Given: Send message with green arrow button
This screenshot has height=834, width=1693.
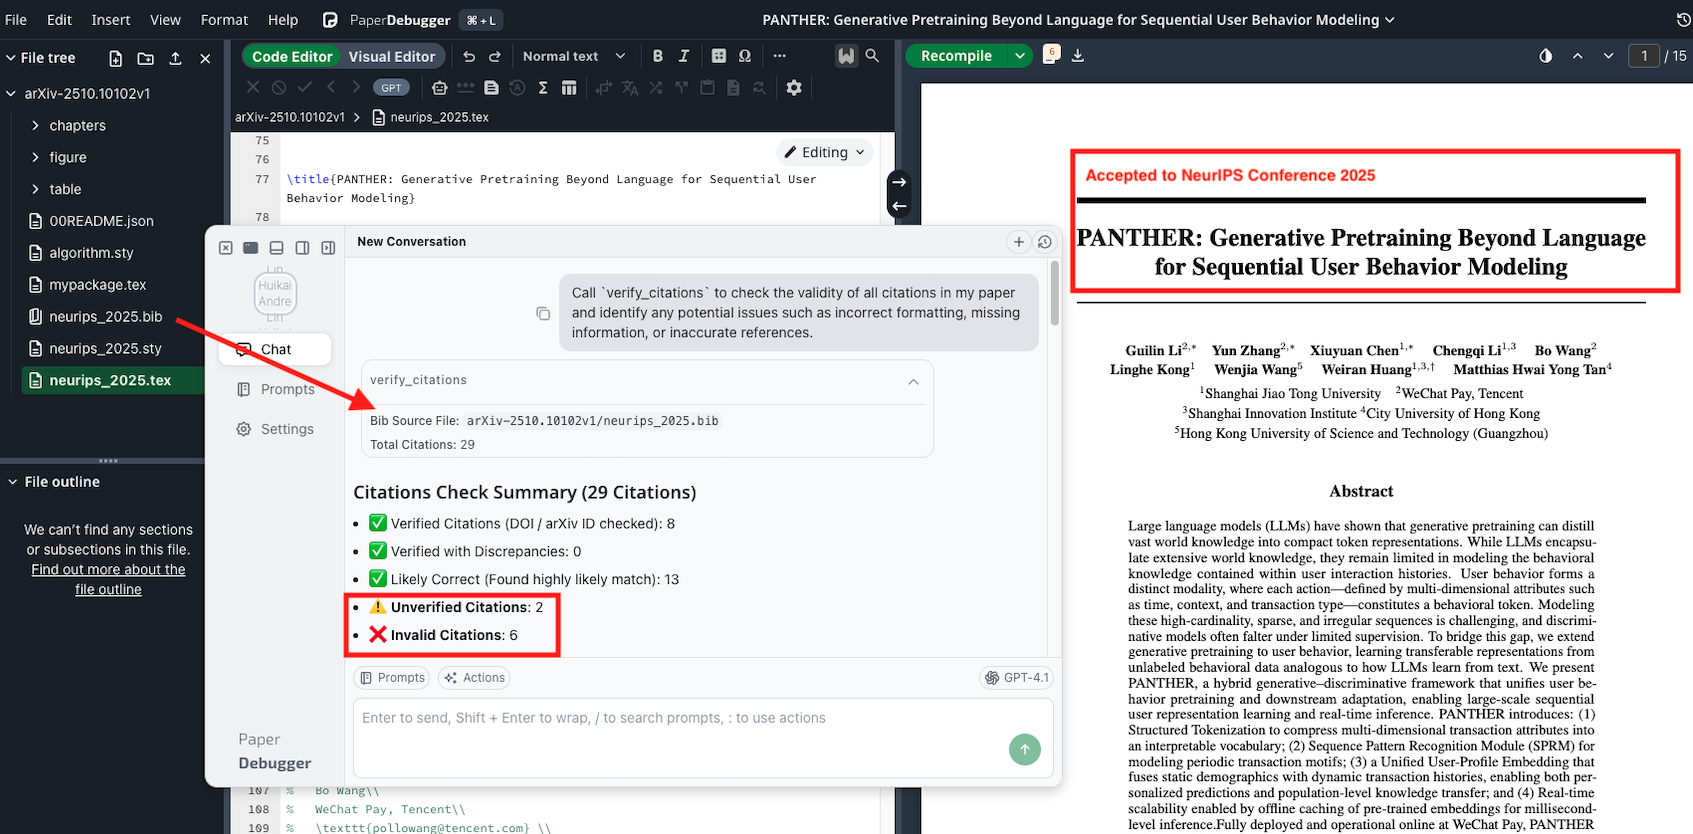Looking at the screenshot, I should [x=1025, y=749].
